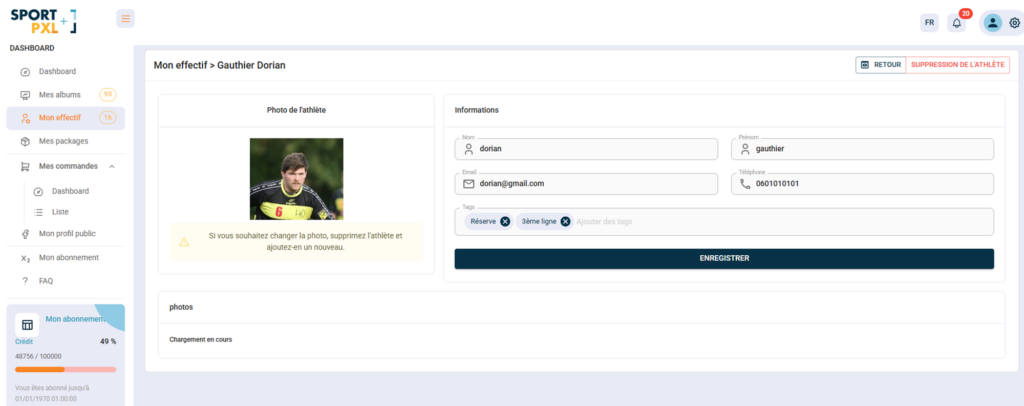
Task: Collapse the Mes commandes section
Action: pyautogui.click(x=111, y=166)
